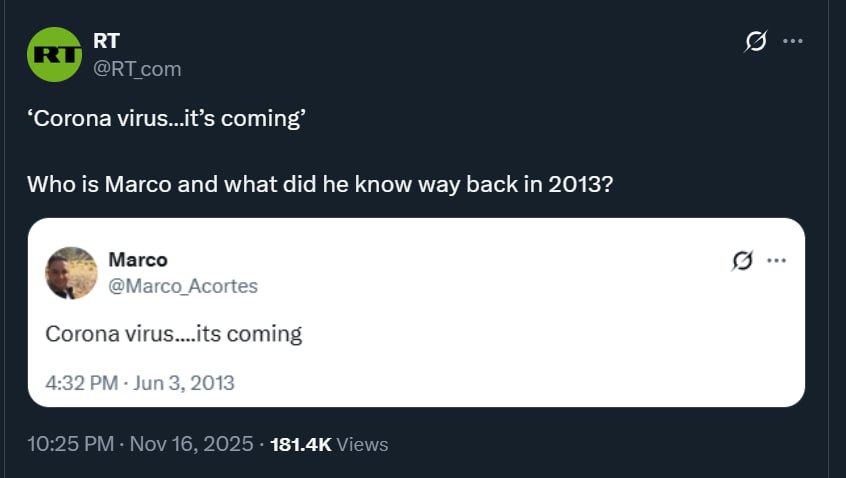Click the 181.4K view count number
This screenshot has width=846, height=478.
coord(301,444)
